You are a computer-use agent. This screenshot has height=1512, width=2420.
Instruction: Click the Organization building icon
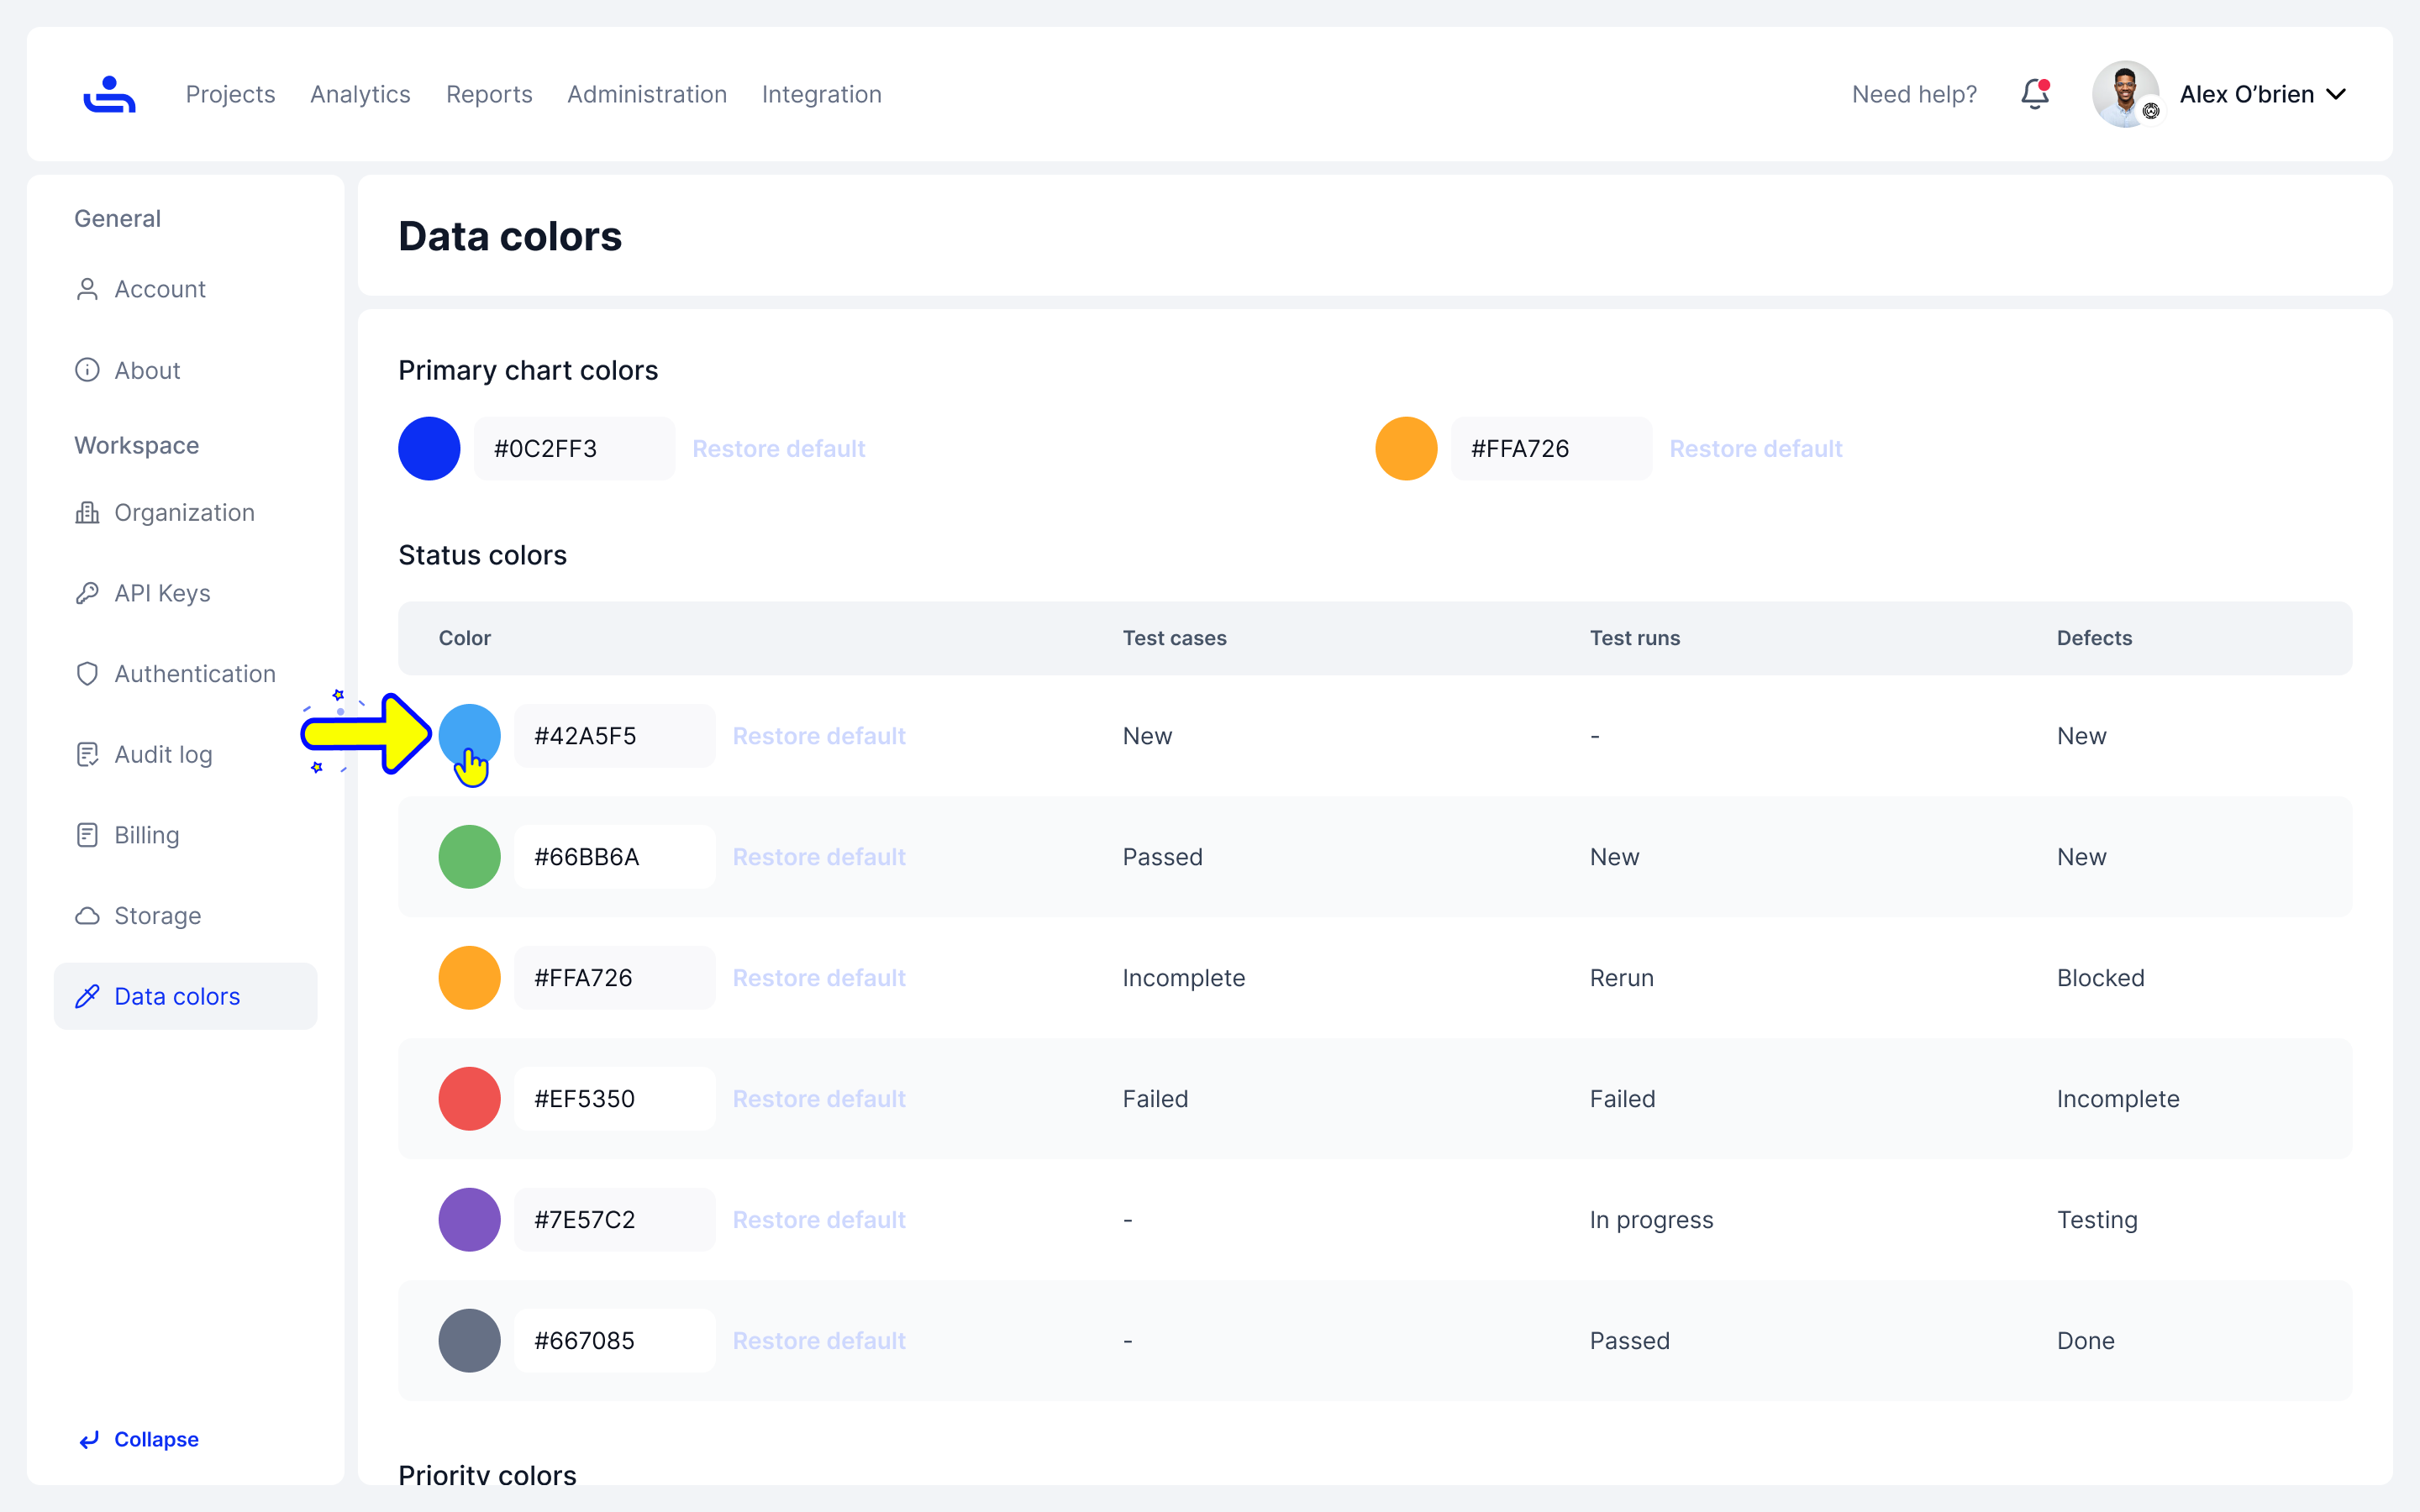(x=87, y=512)
